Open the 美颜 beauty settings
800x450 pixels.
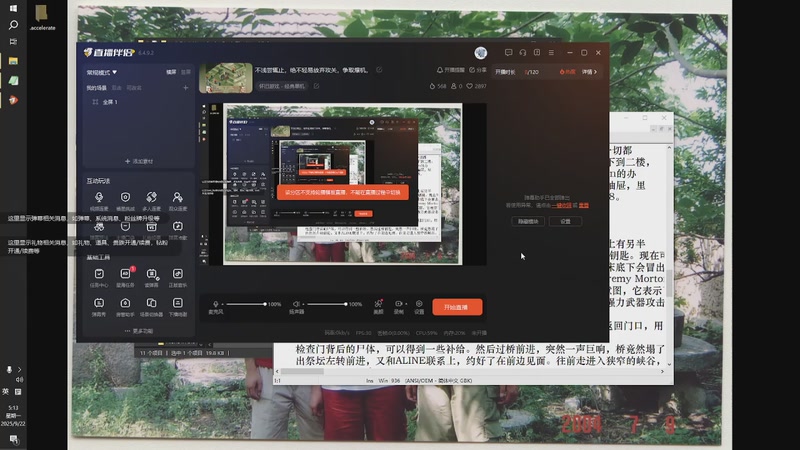[x=378, y=307]
